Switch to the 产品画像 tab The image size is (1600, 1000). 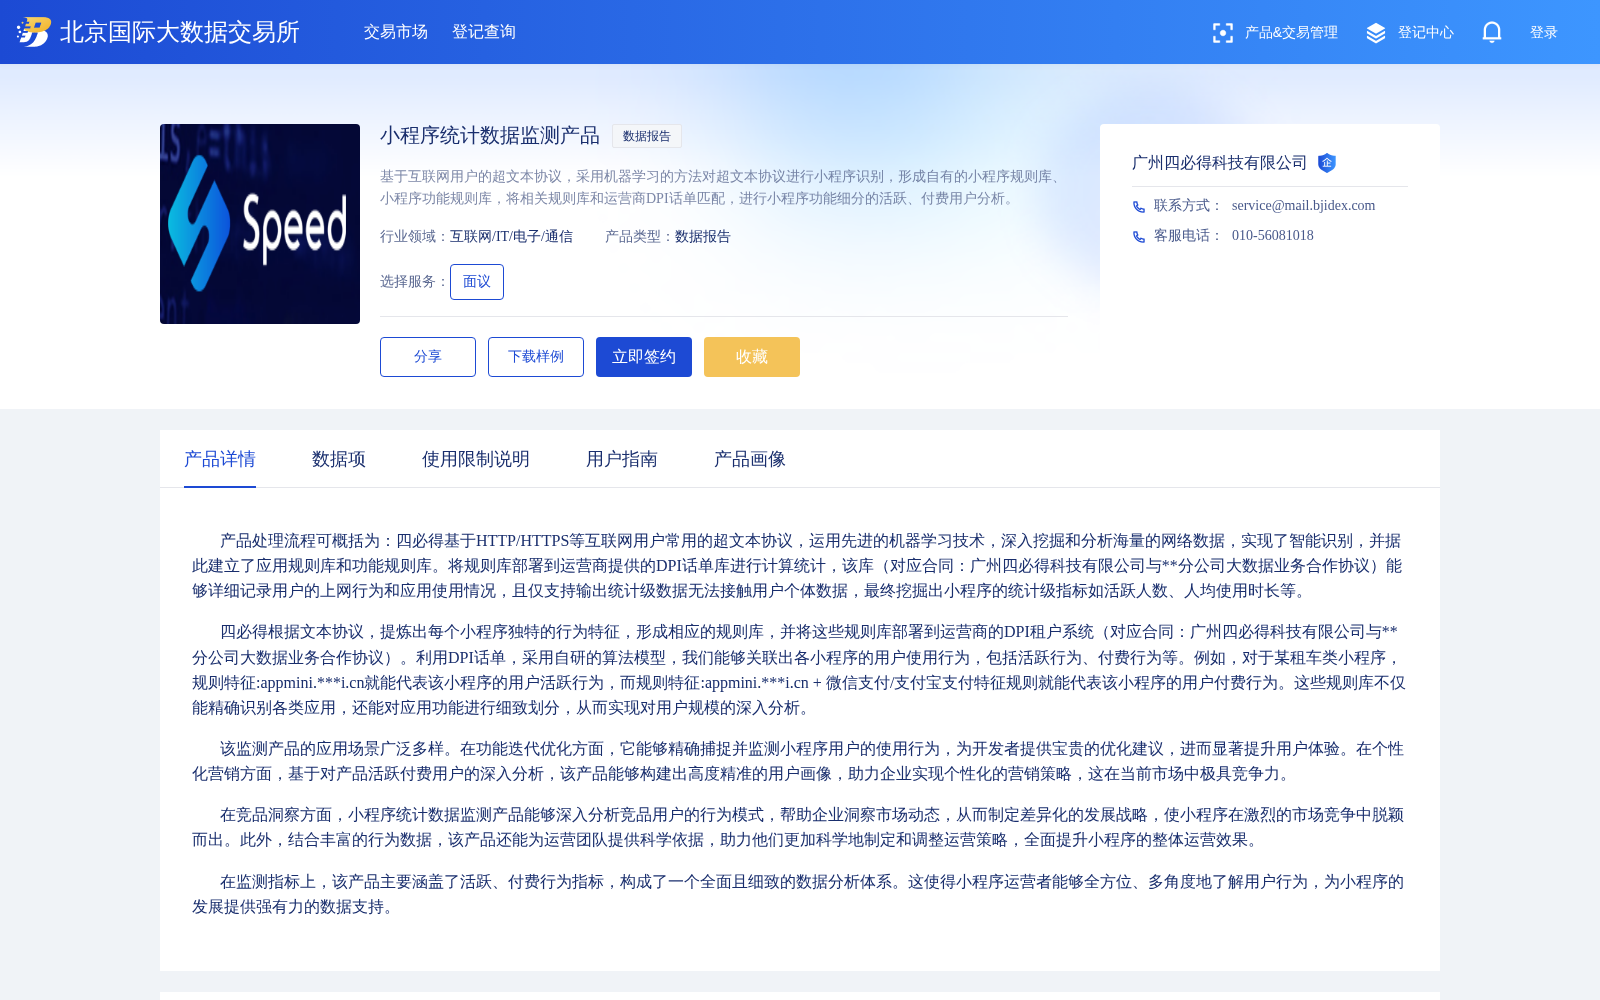750,459
